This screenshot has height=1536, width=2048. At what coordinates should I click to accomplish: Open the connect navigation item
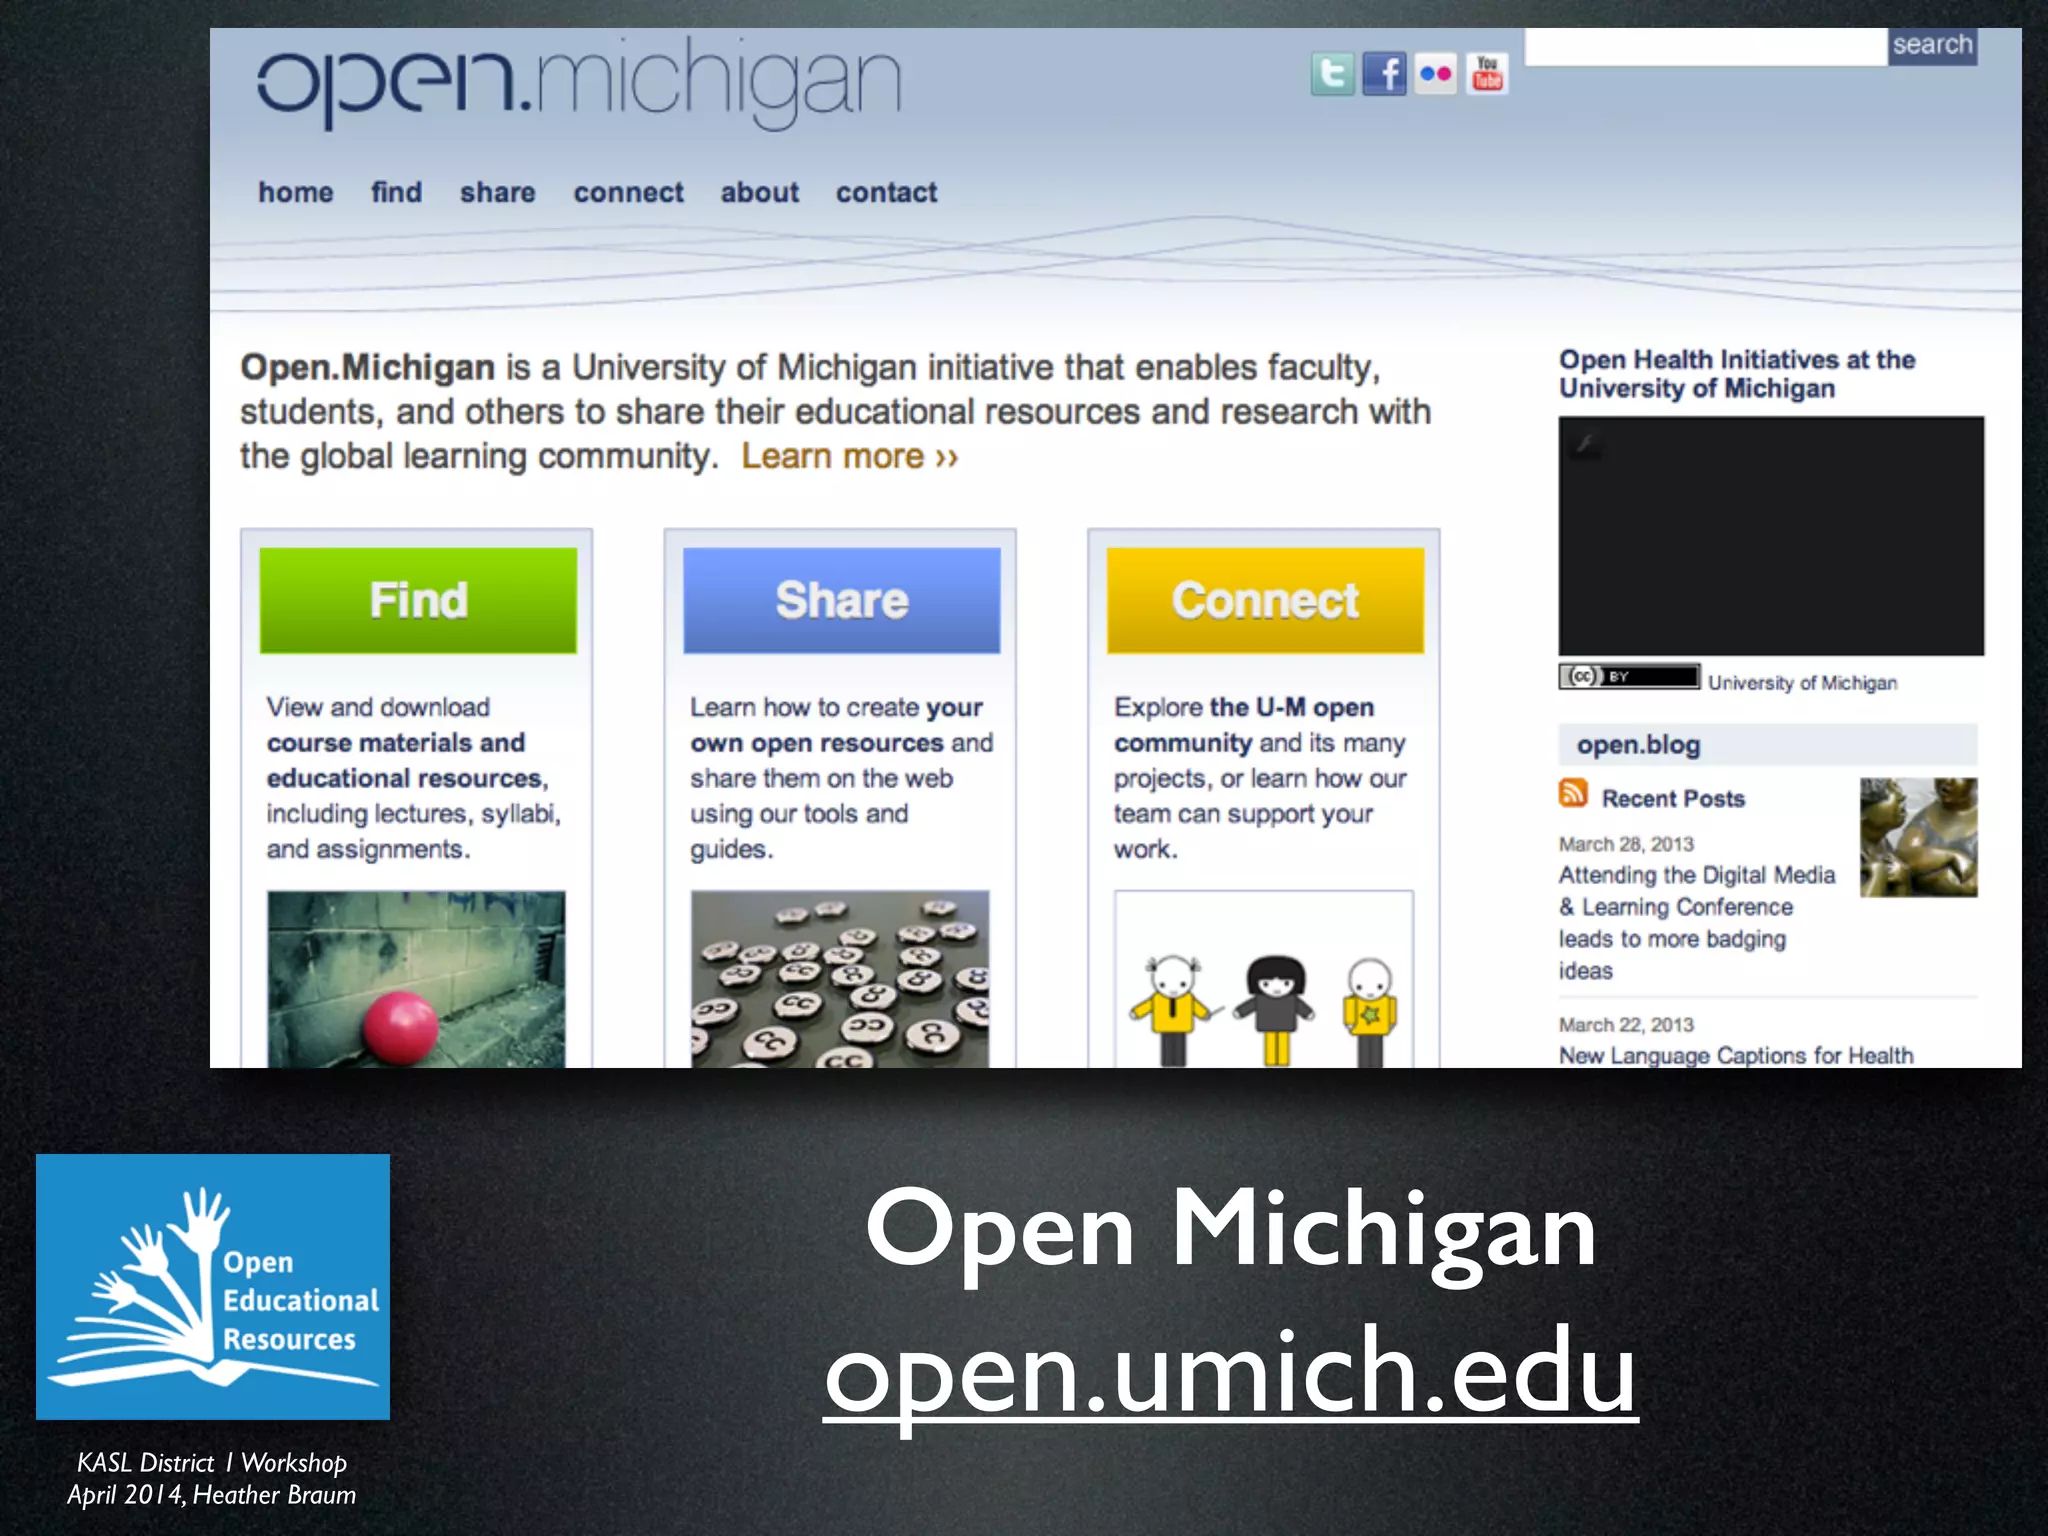(x=629, y=192)
